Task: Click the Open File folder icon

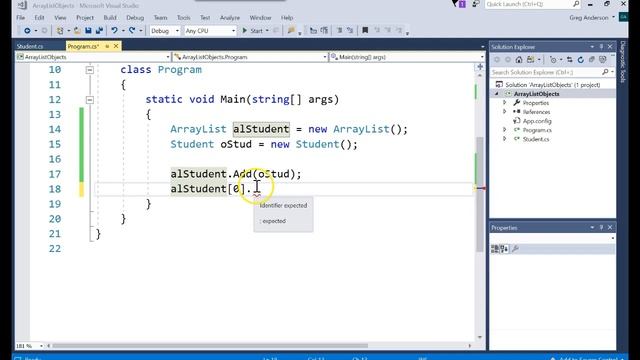Action: click(x=77, y=31)
